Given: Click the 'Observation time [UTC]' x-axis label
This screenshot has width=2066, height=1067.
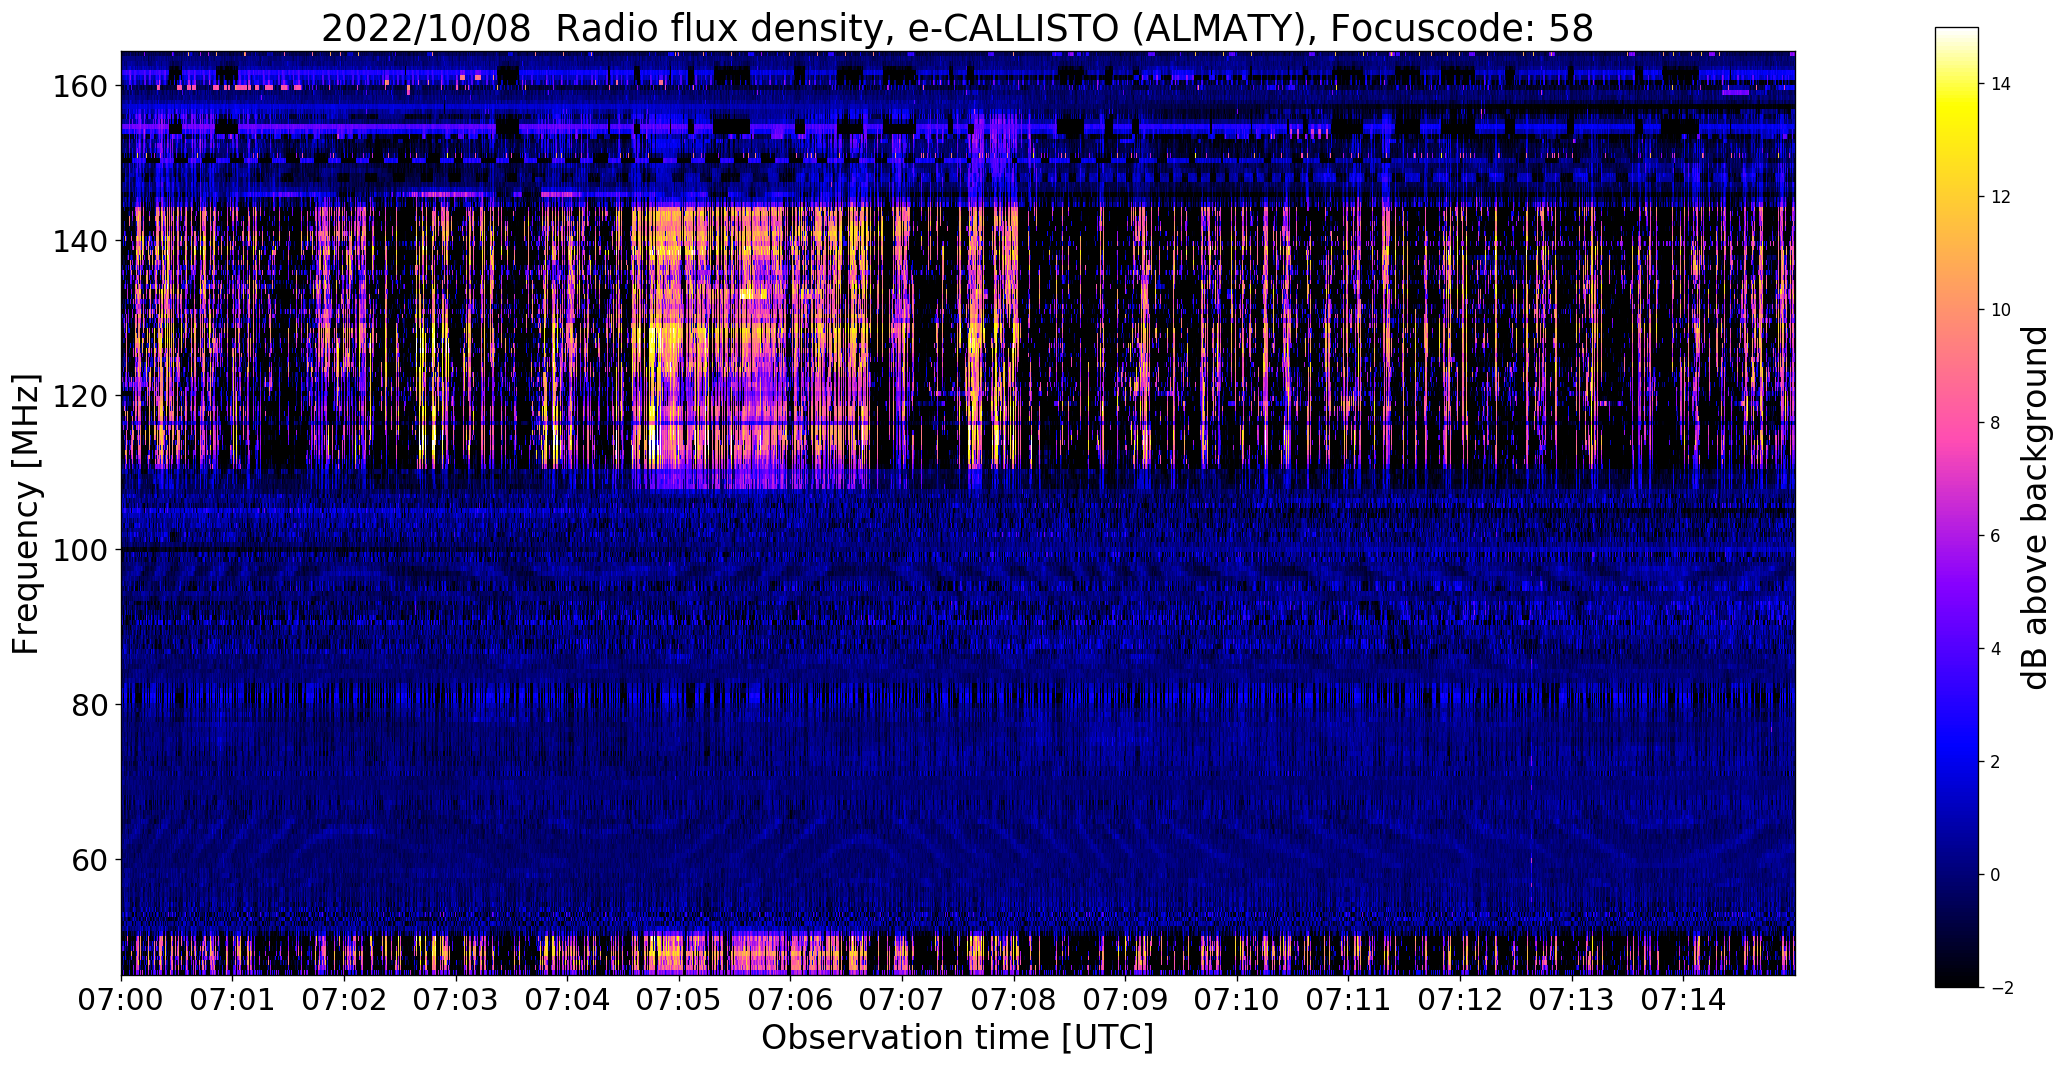Looking at the screenshot, I should point(957,1038).
